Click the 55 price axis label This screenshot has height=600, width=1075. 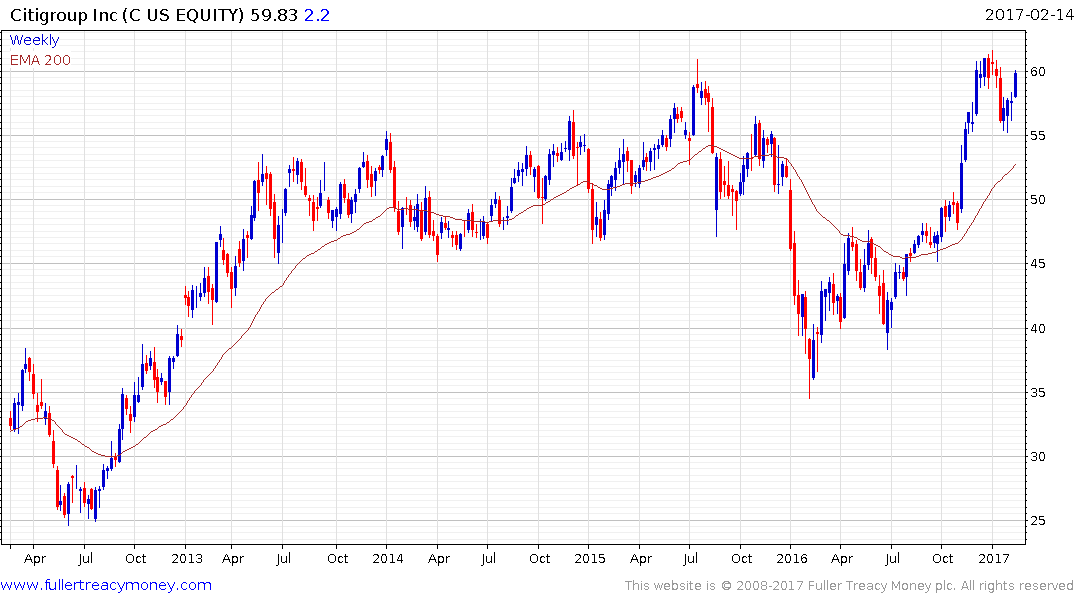[x=1037, y=136]
